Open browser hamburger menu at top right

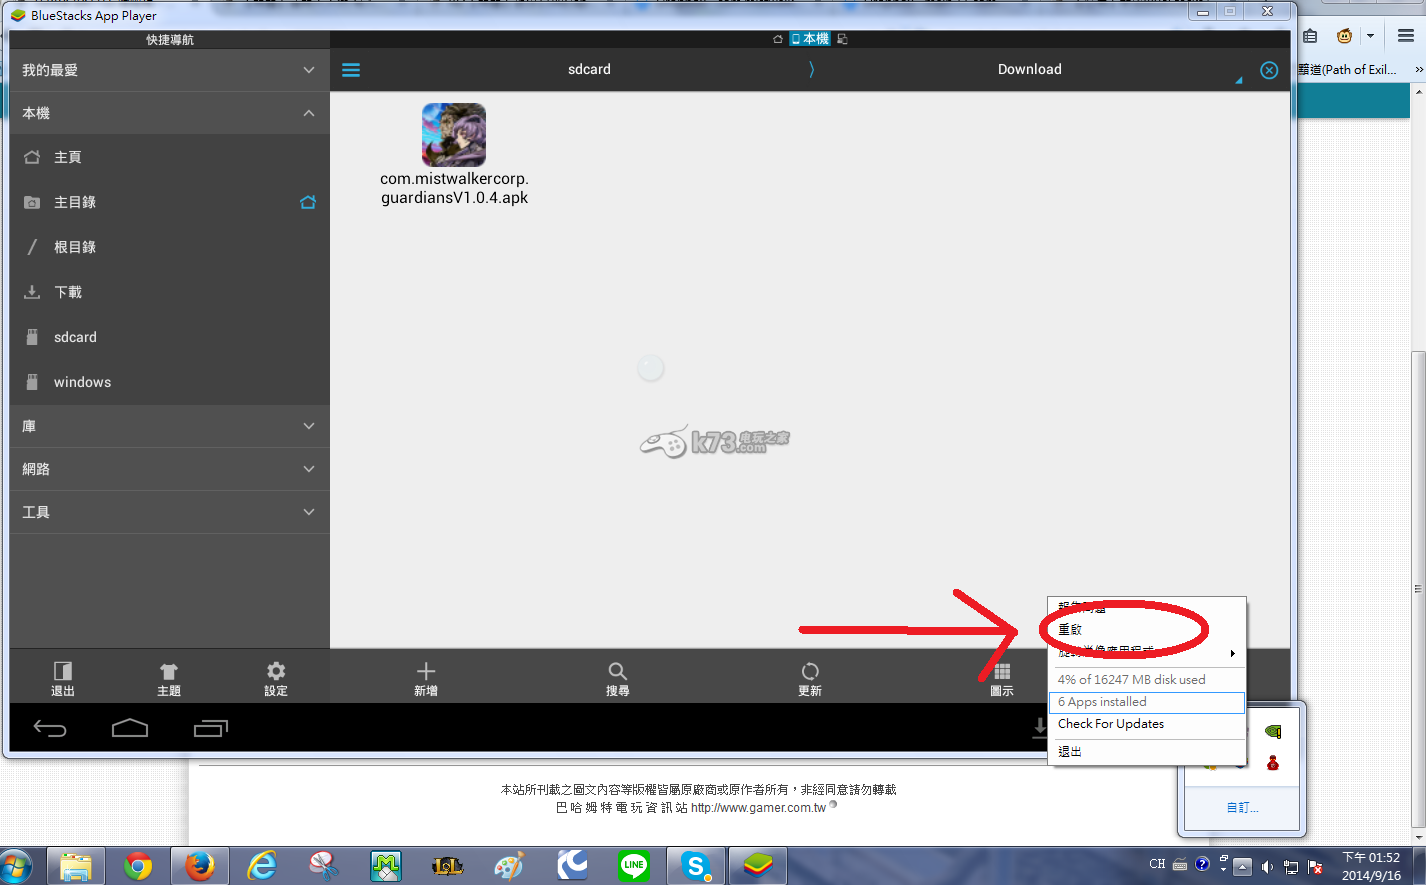tap(1405, 36)
